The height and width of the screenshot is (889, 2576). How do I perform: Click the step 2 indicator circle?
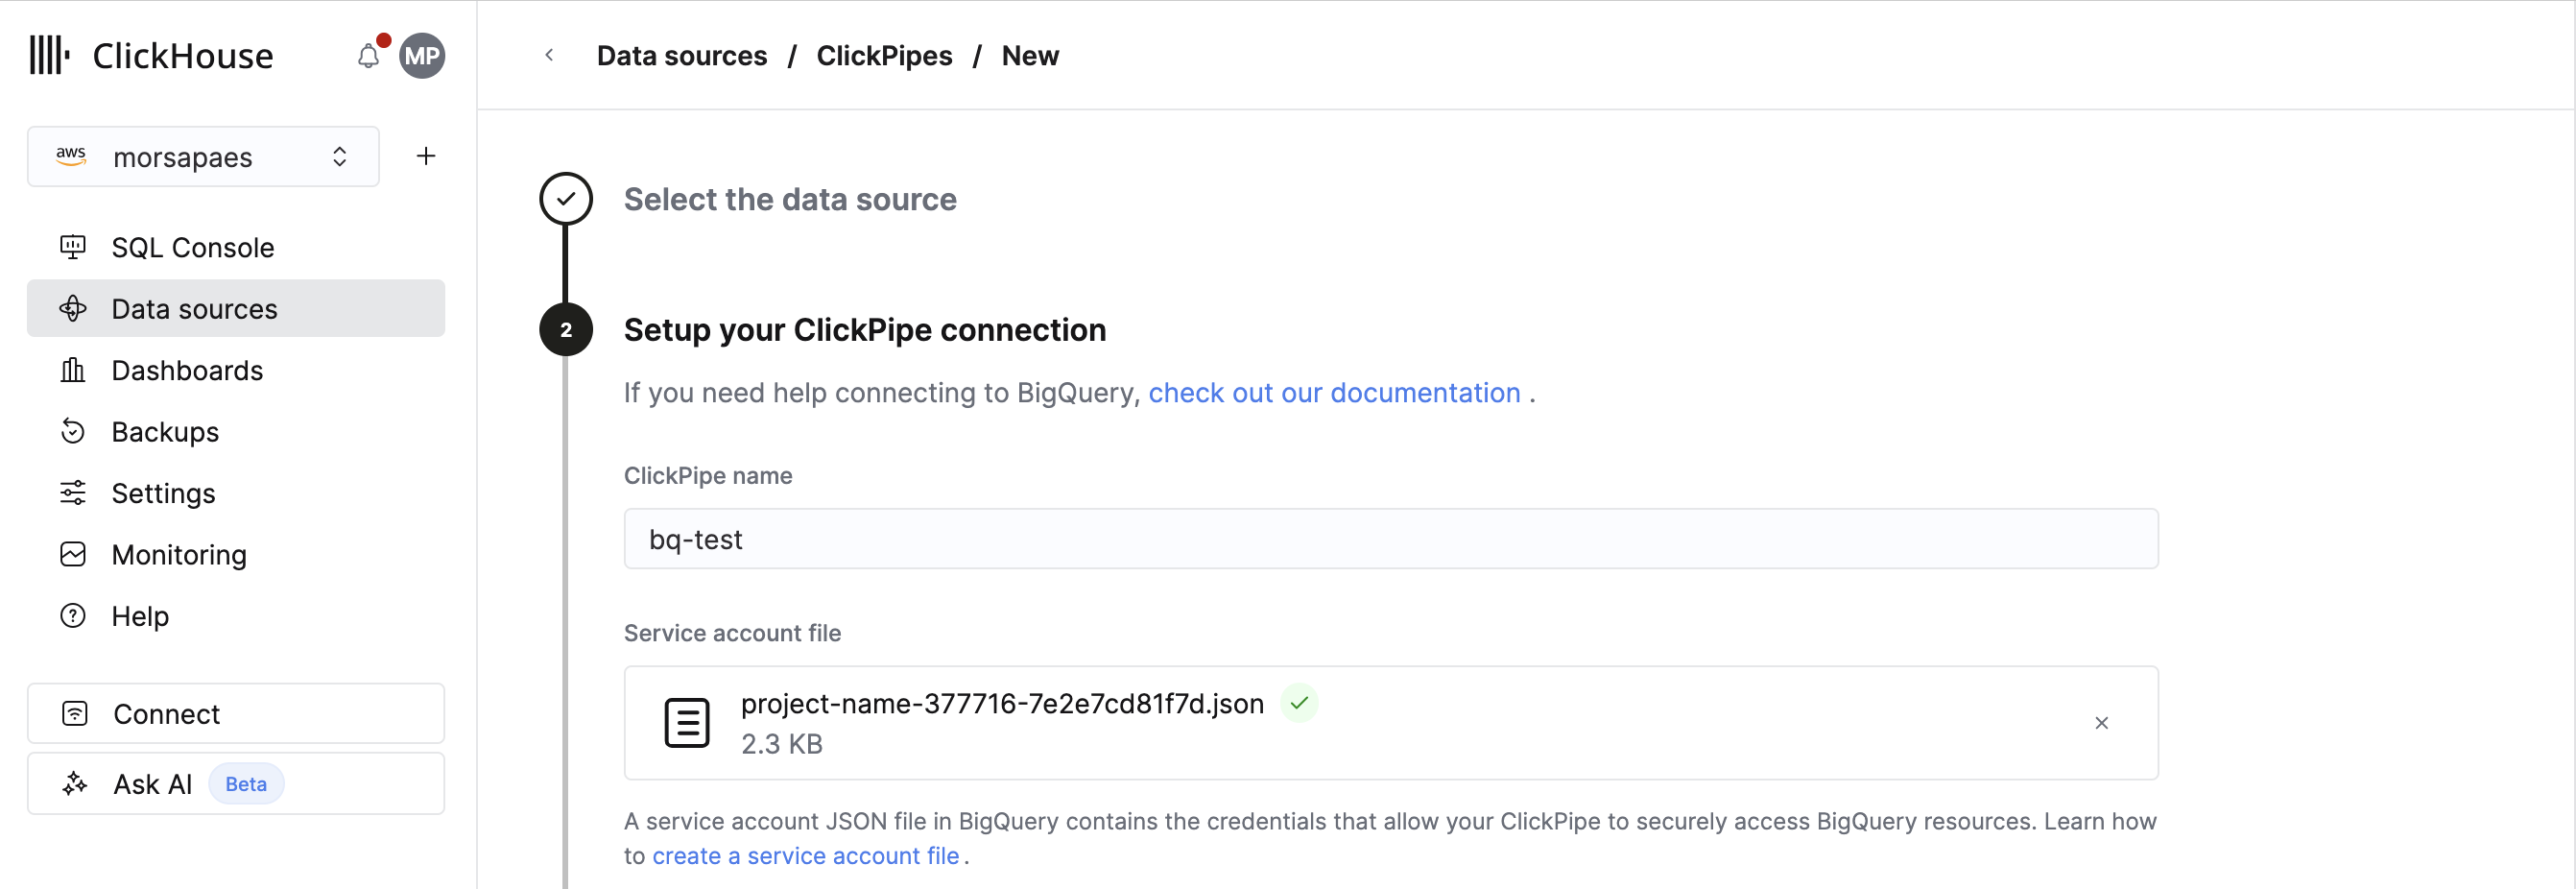(566, 329)
